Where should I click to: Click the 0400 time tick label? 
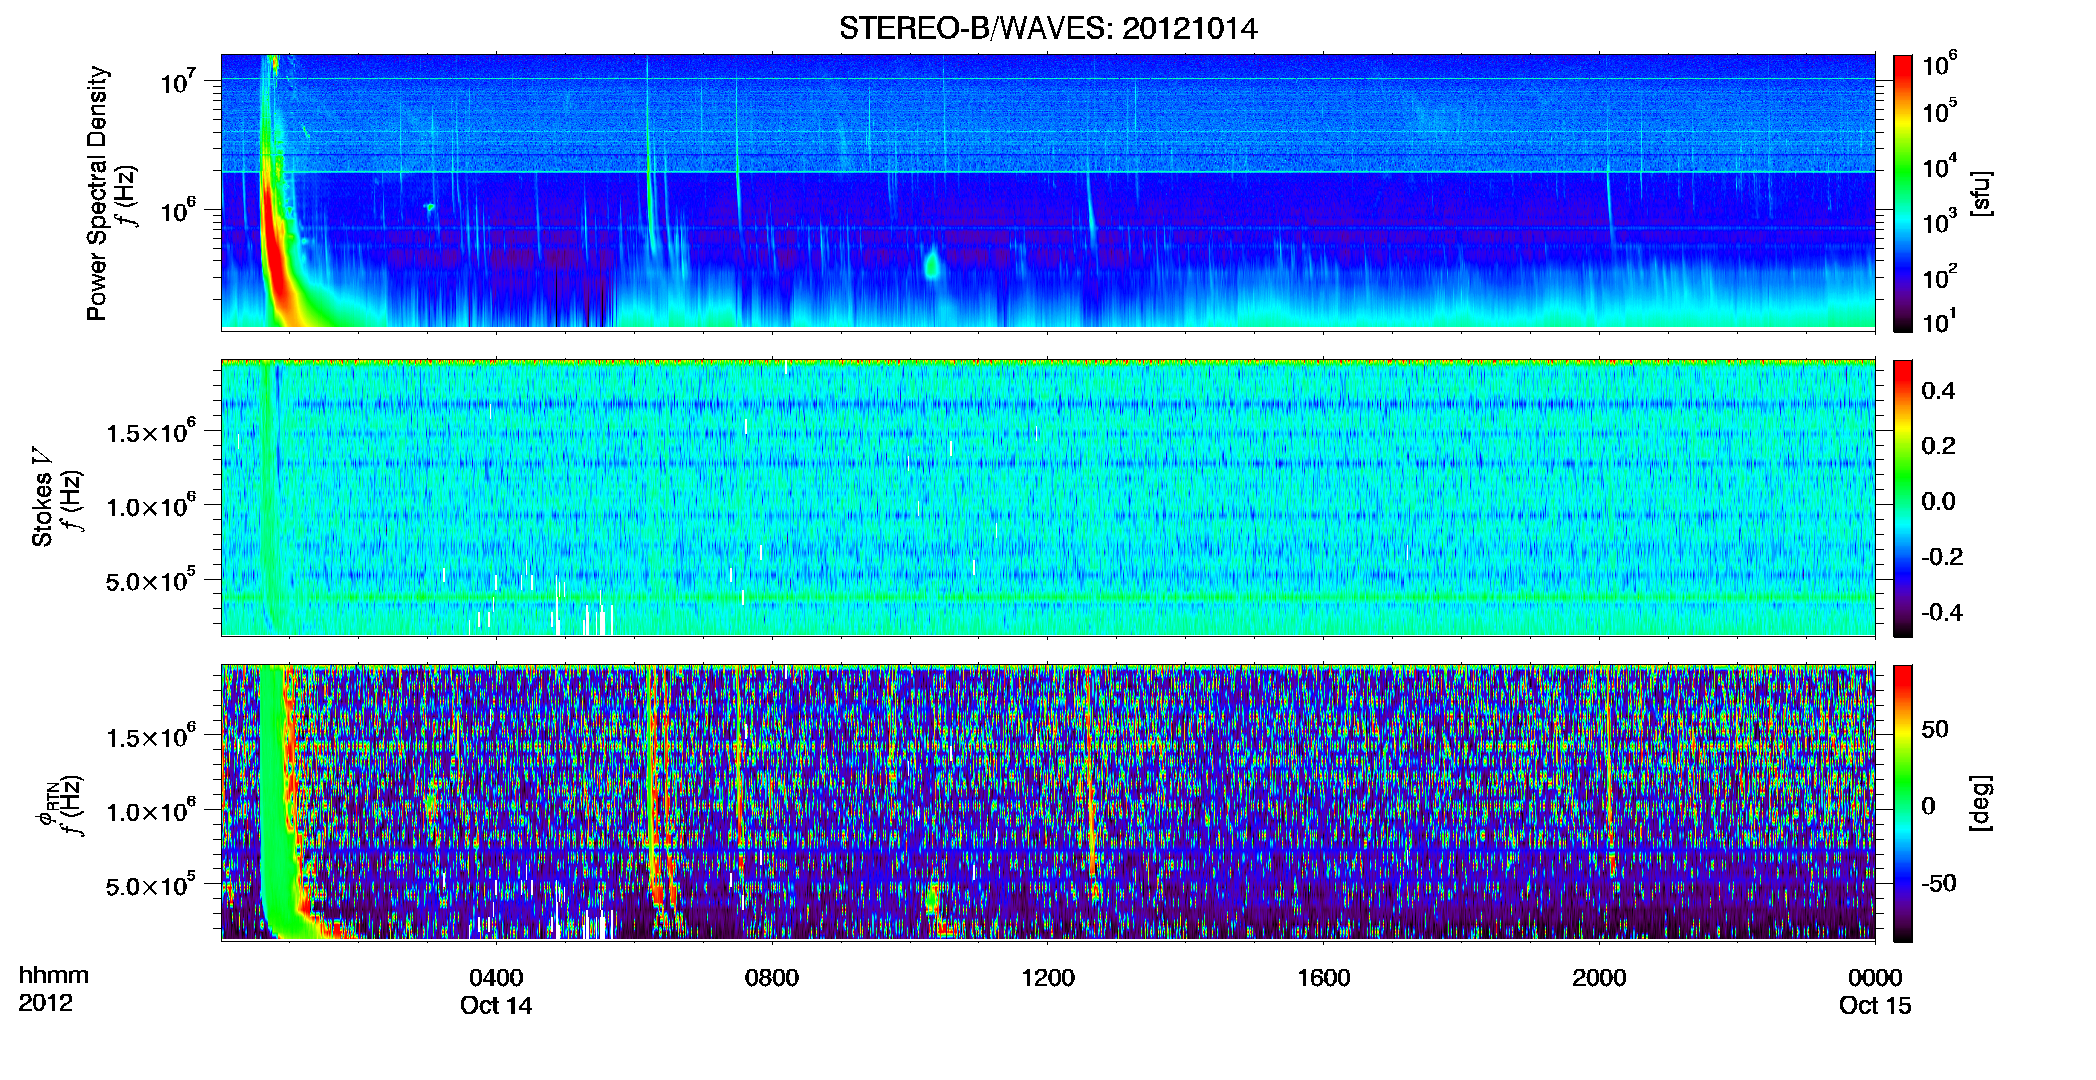496,977
